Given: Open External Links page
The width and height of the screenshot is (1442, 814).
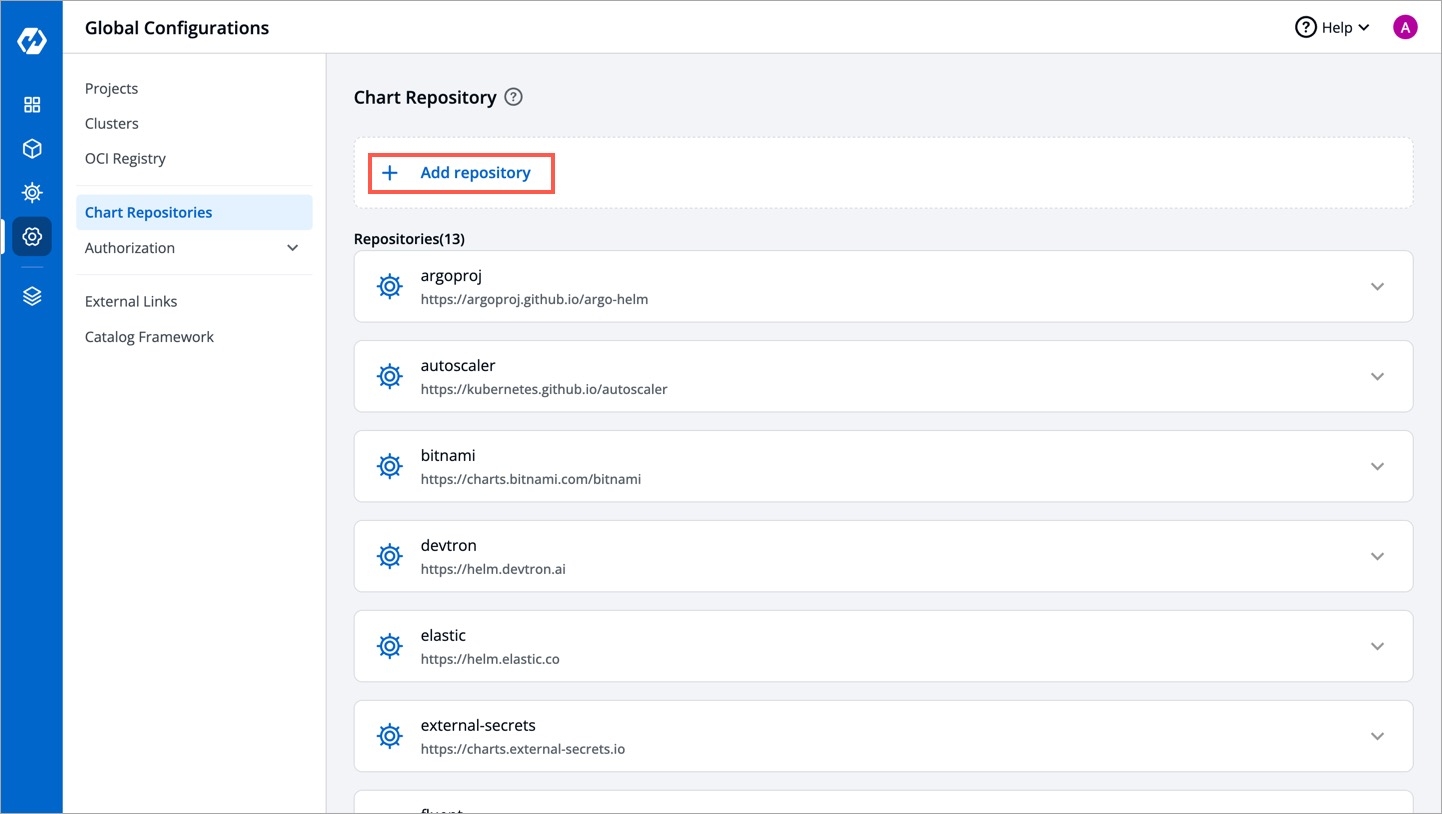Looking at the screenshot, I should click(131, 301).
